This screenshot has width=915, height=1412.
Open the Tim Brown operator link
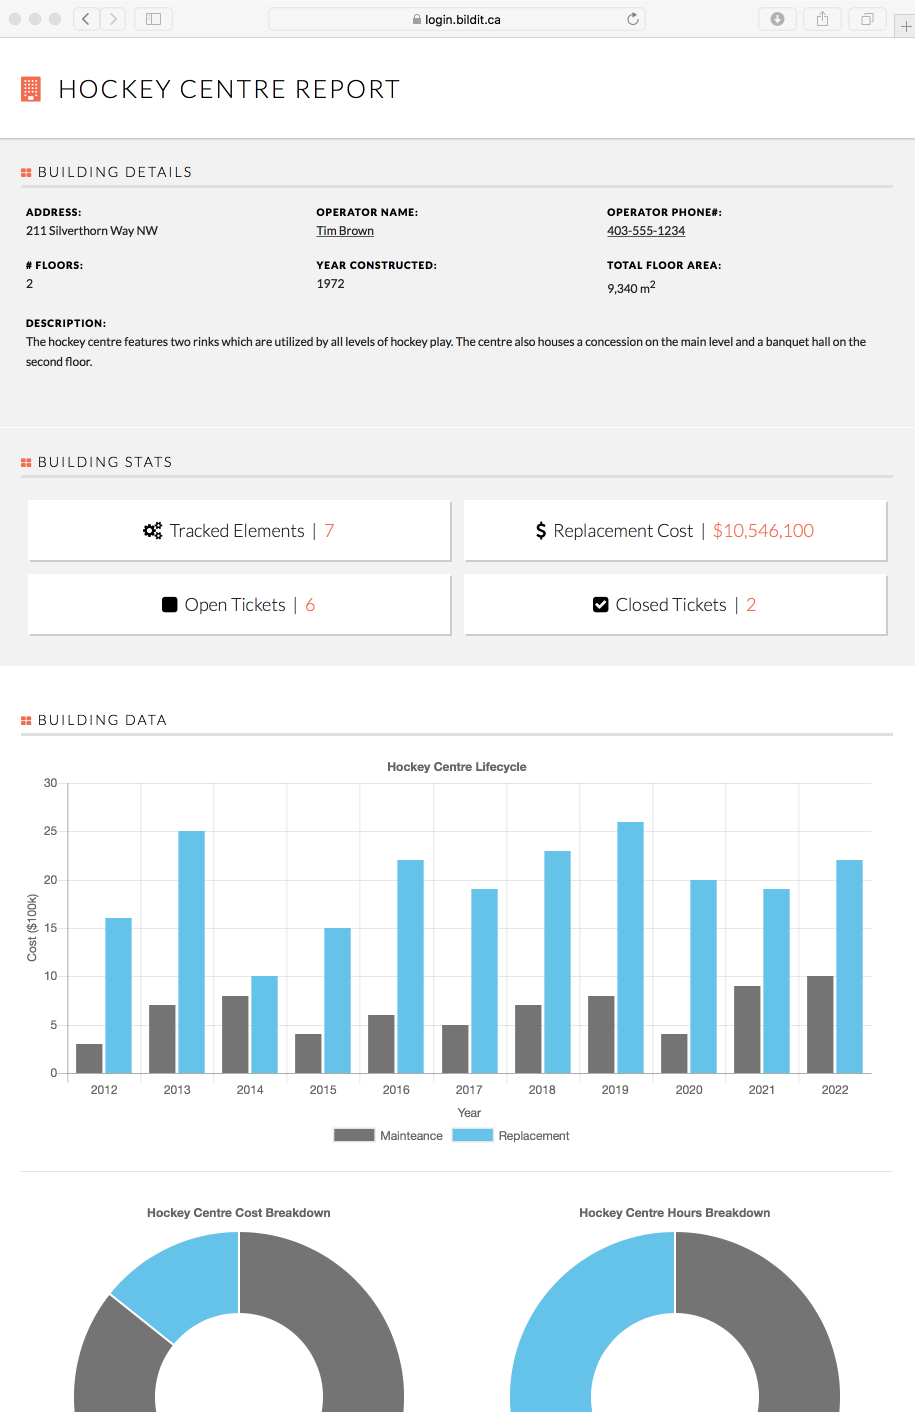coord(345,231)
